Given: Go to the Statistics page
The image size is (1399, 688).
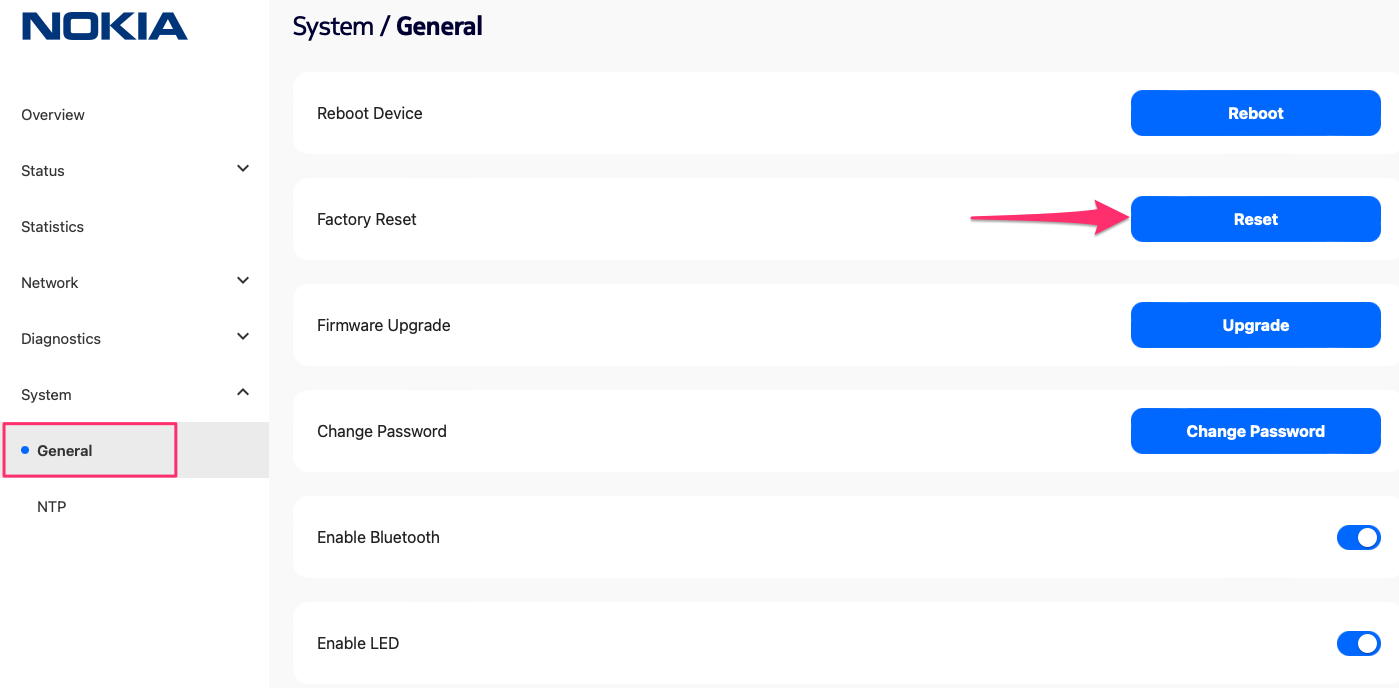Looking at the screenshot, I should point(51,226).
